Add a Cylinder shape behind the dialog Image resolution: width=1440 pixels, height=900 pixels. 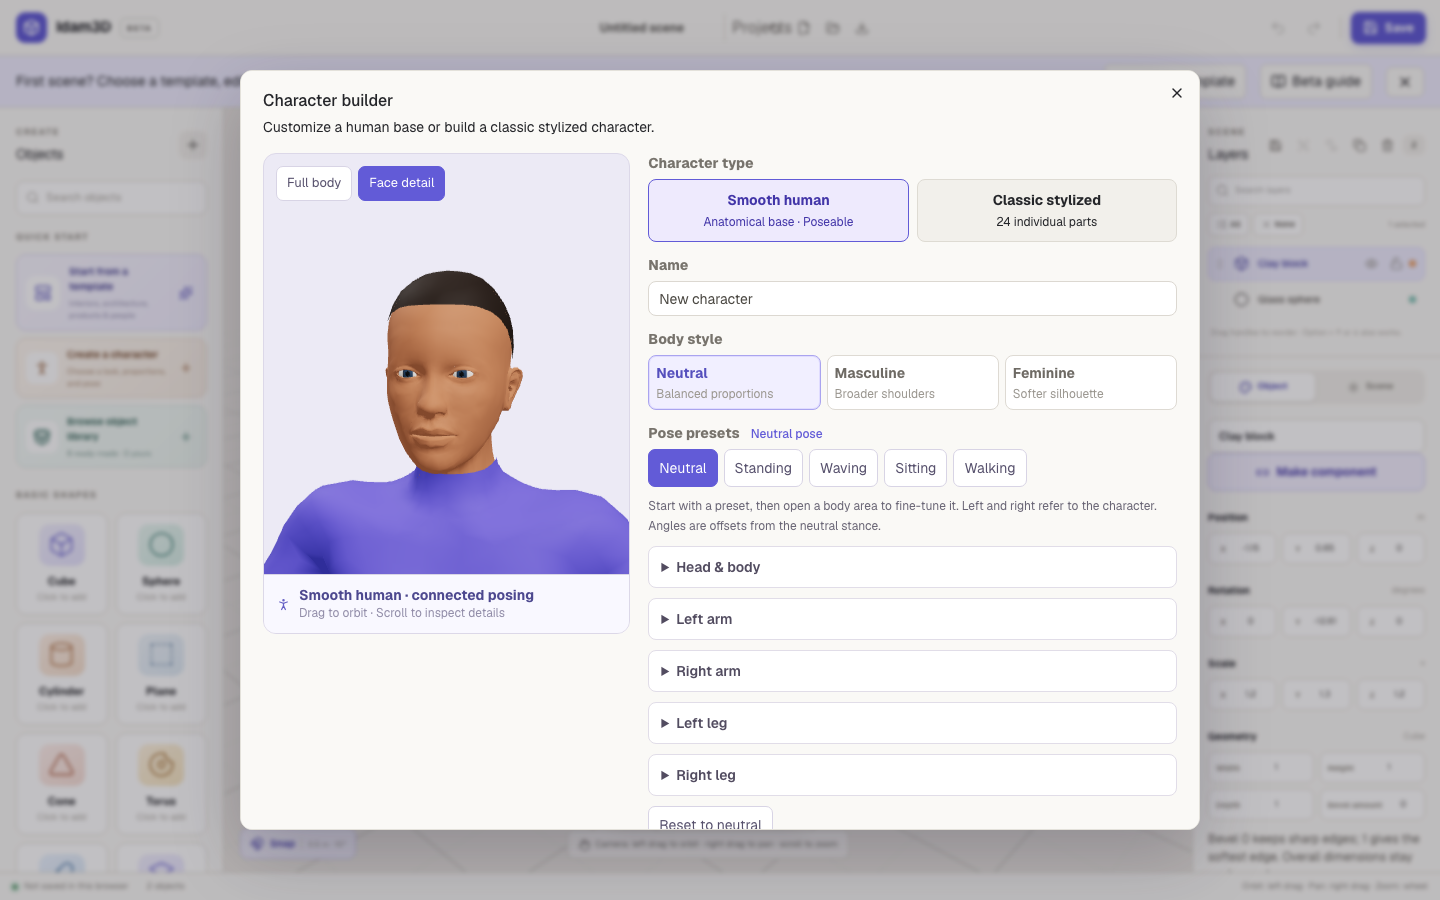(62, 673)
